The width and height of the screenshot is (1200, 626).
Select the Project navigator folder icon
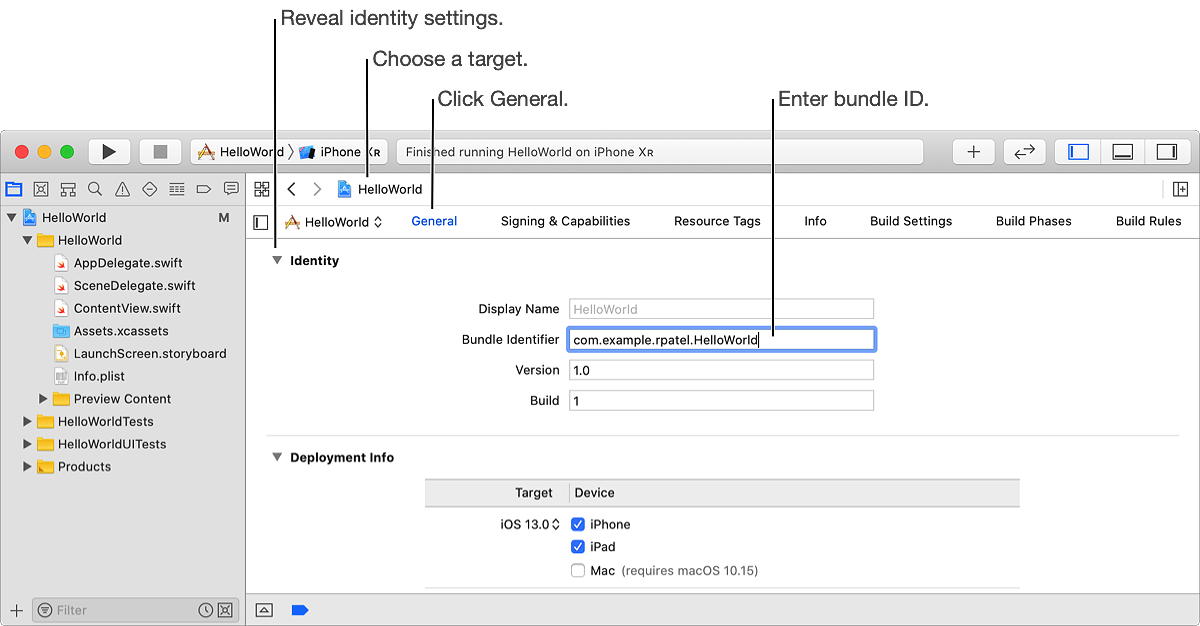(14, 189)
